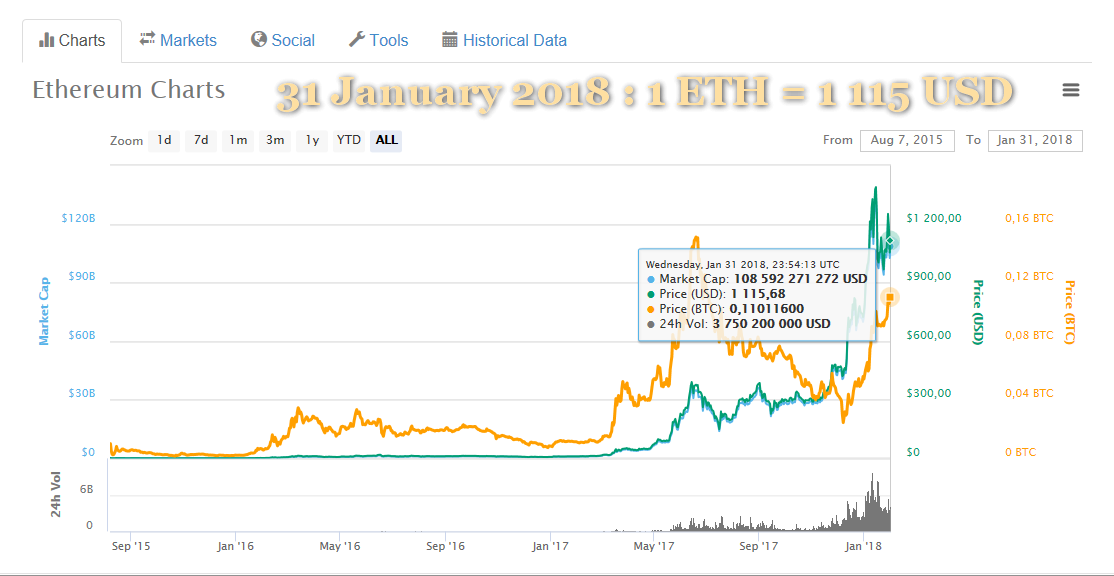Click the $900,00 axis label
1114x576 pixels.
[930, 276]
